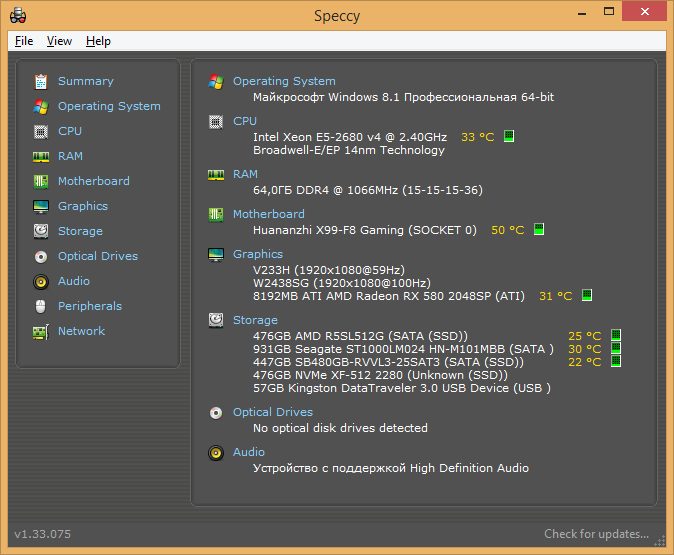The image size is (674, 555).
Task: Select Graphics in the sidebar list
Action: 83,206
